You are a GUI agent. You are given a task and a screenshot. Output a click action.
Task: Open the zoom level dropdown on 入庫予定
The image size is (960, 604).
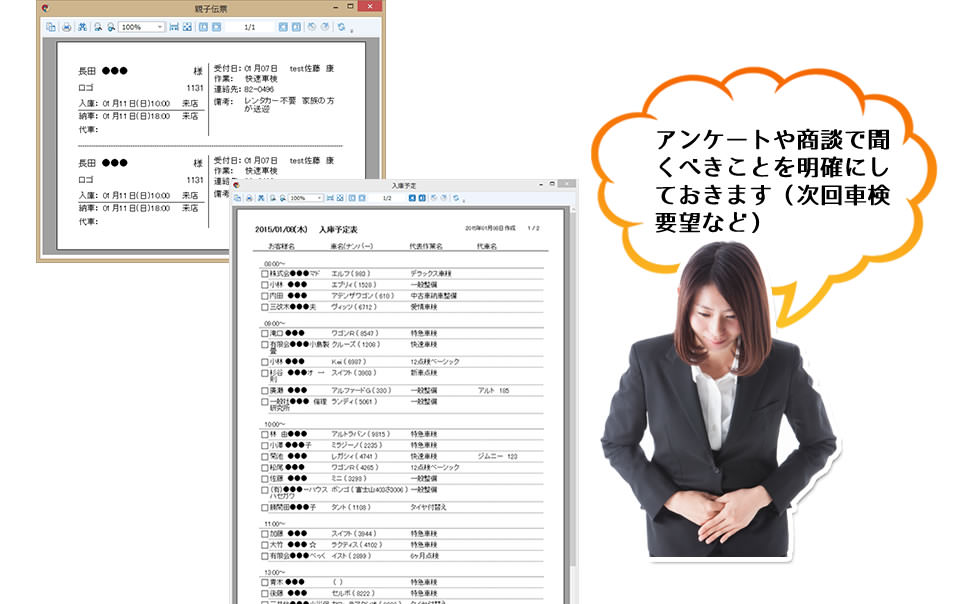pos(319,198)
